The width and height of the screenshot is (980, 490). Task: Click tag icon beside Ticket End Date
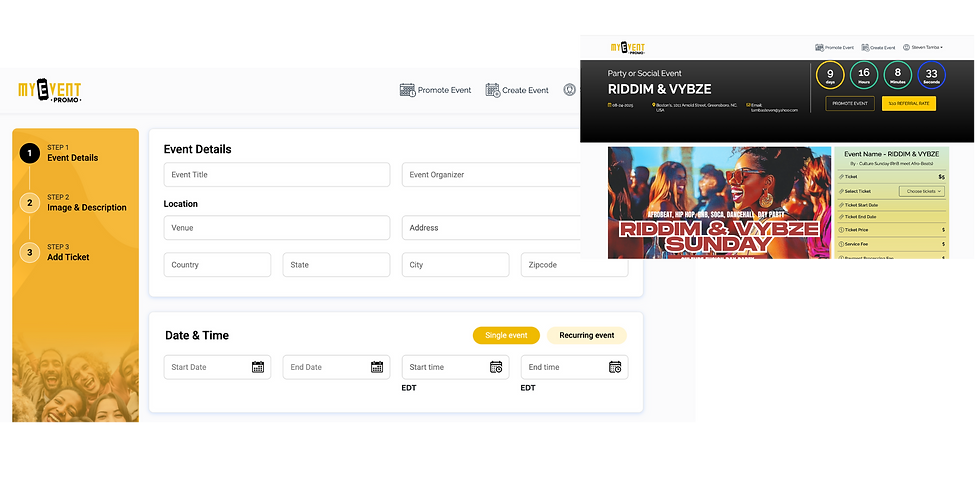pyautogui.click(x=840, y=217)
